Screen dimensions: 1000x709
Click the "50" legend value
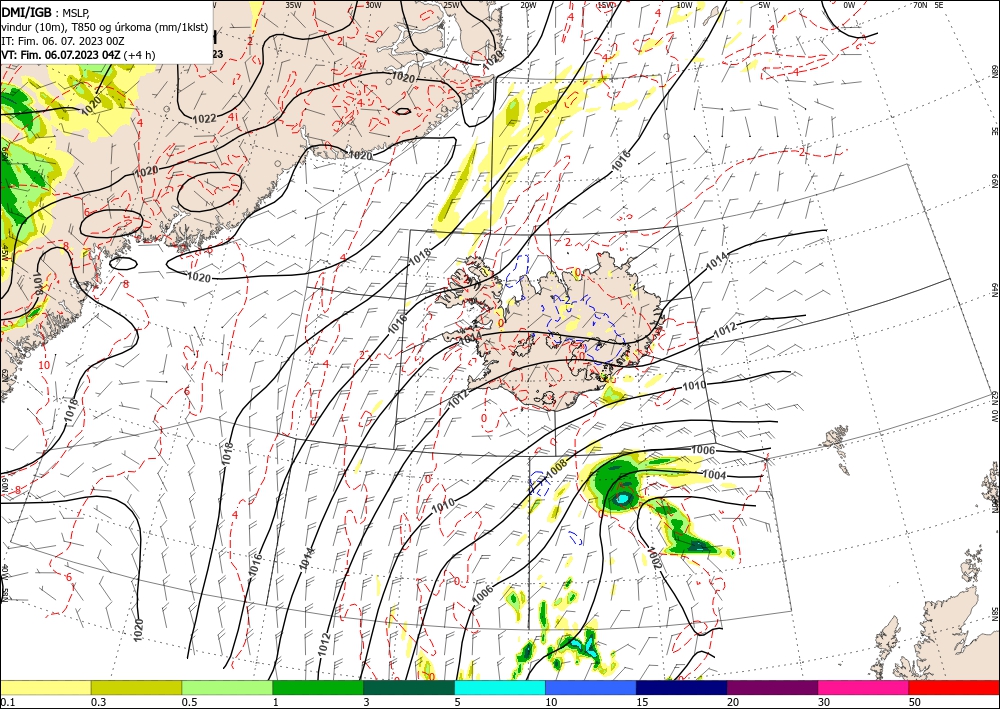(915, 702)
